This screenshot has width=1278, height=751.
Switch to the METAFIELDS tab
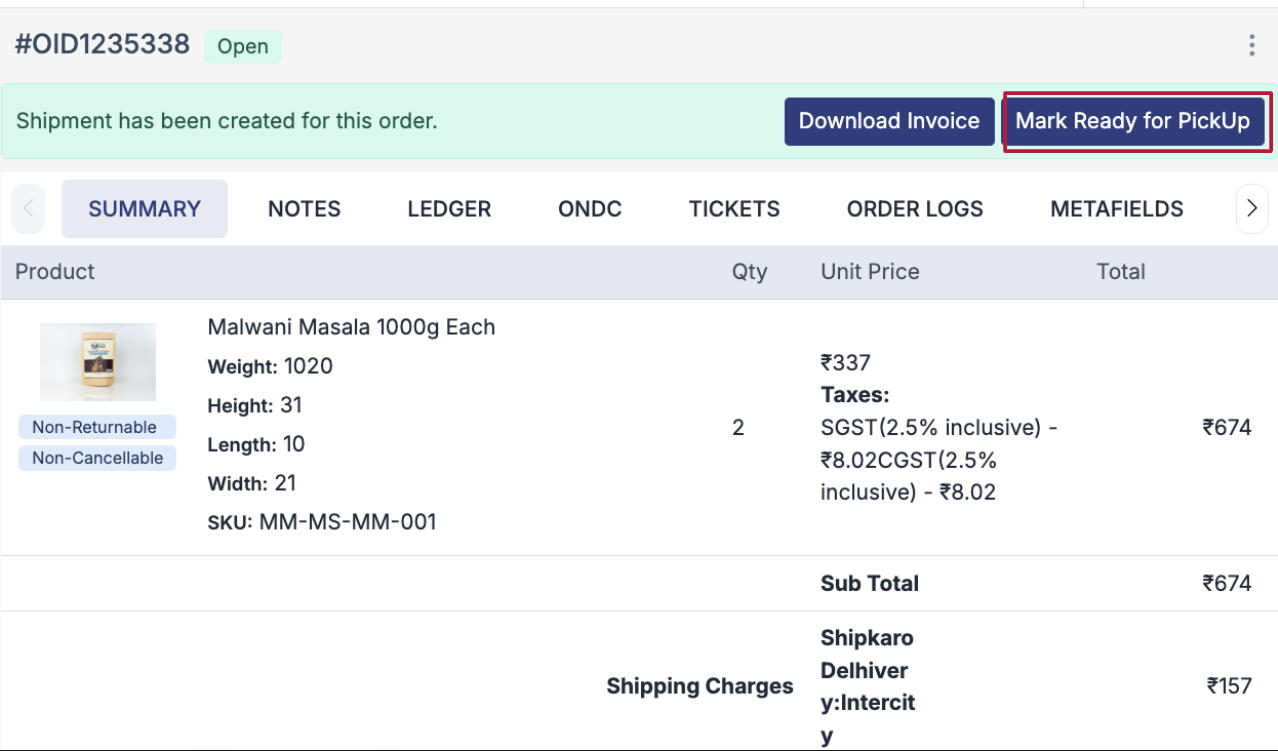point(1116,209)
